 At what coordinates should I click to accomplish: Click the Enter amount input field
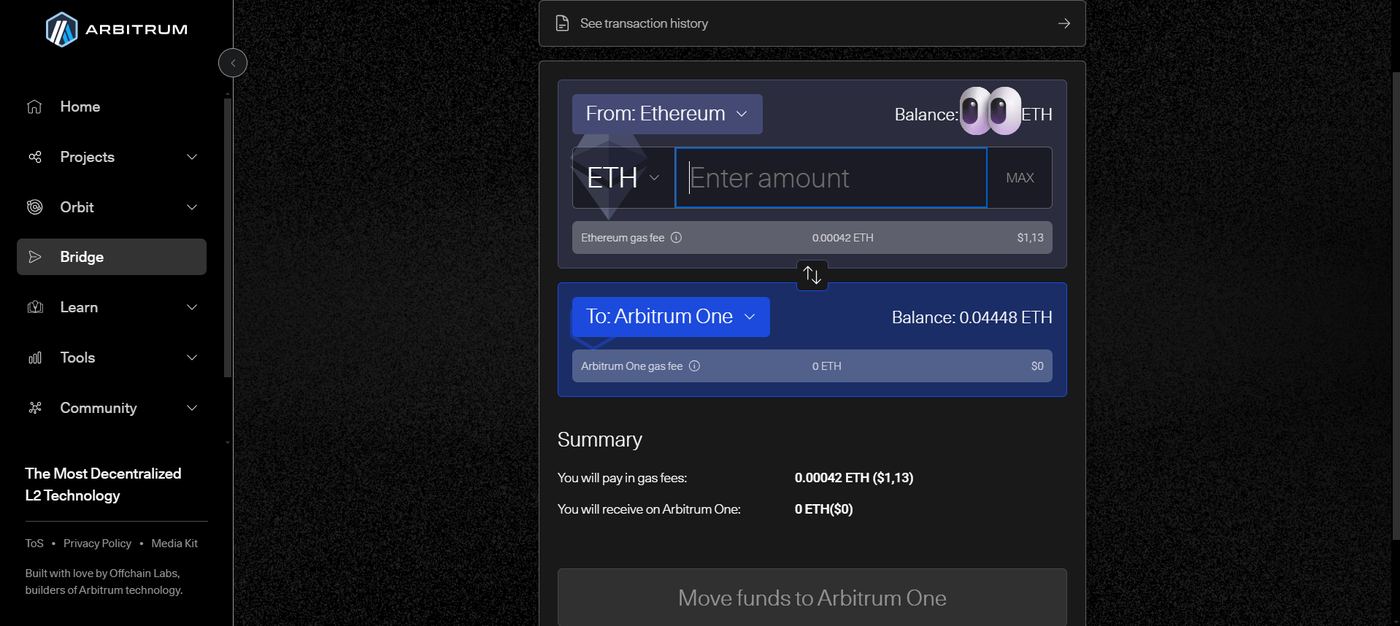tap(831, 178)
